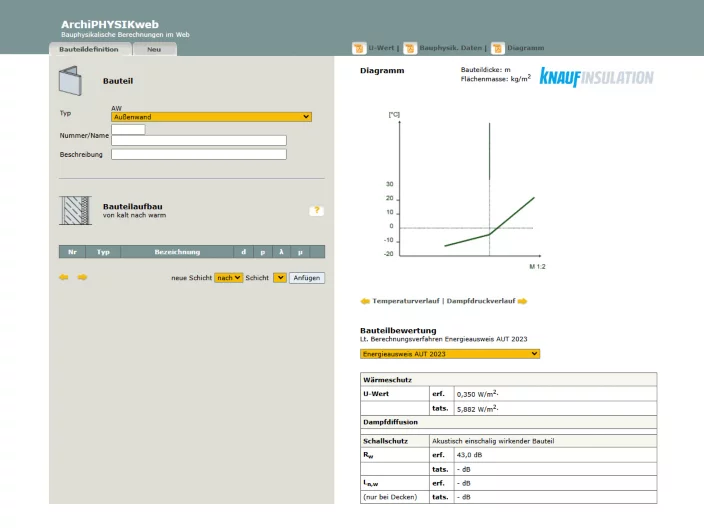The width and height of the screenshot is (704, 528).
Task: Open the Typ dropdown showing Außenwand
Action: (211, 117)
